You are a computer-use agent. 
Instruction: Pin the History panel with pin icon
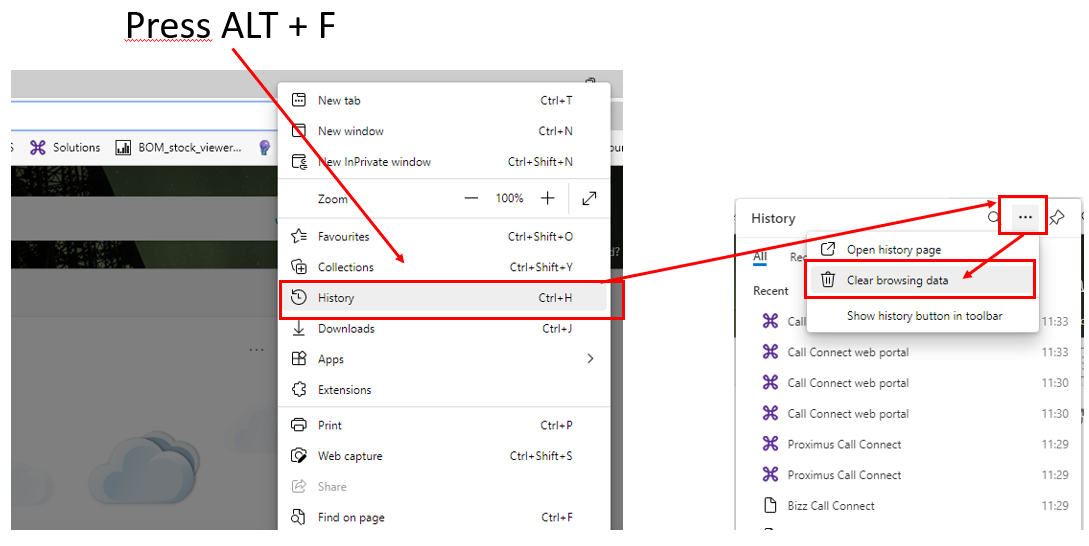coord(1057,217)
